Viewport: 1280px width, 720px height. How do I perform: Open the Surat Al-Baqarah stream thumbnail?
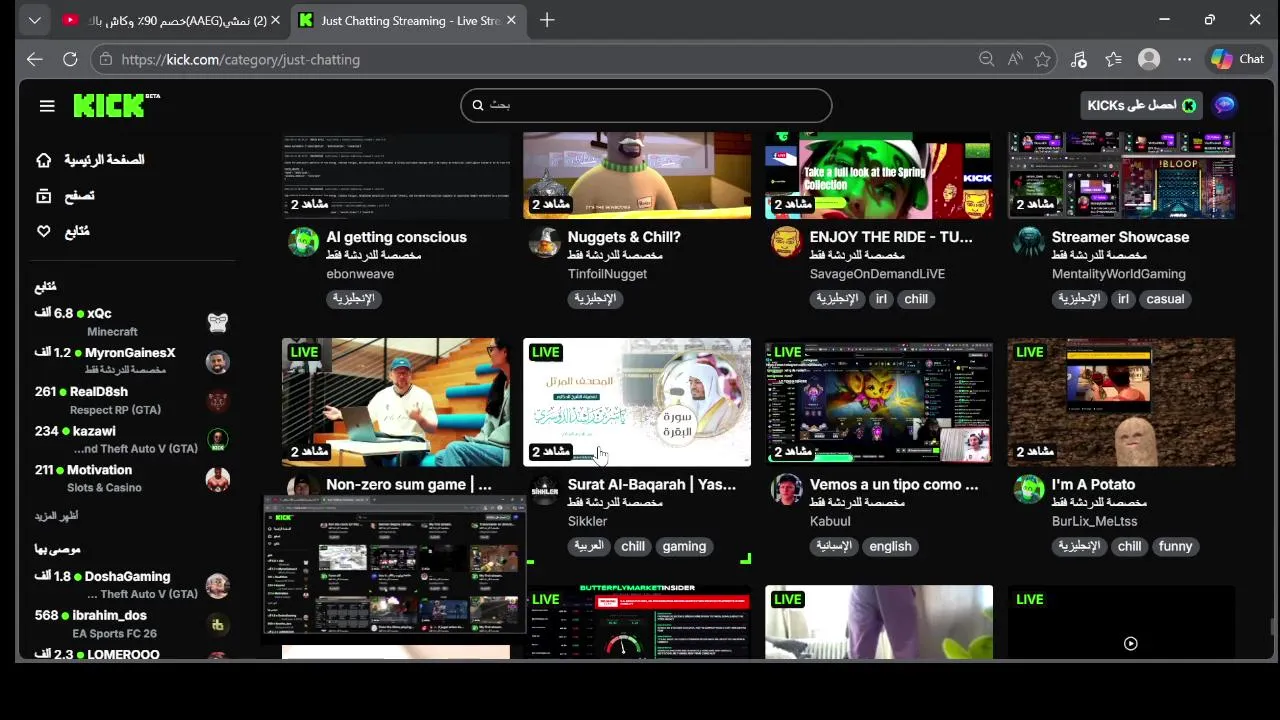[637, 402]
